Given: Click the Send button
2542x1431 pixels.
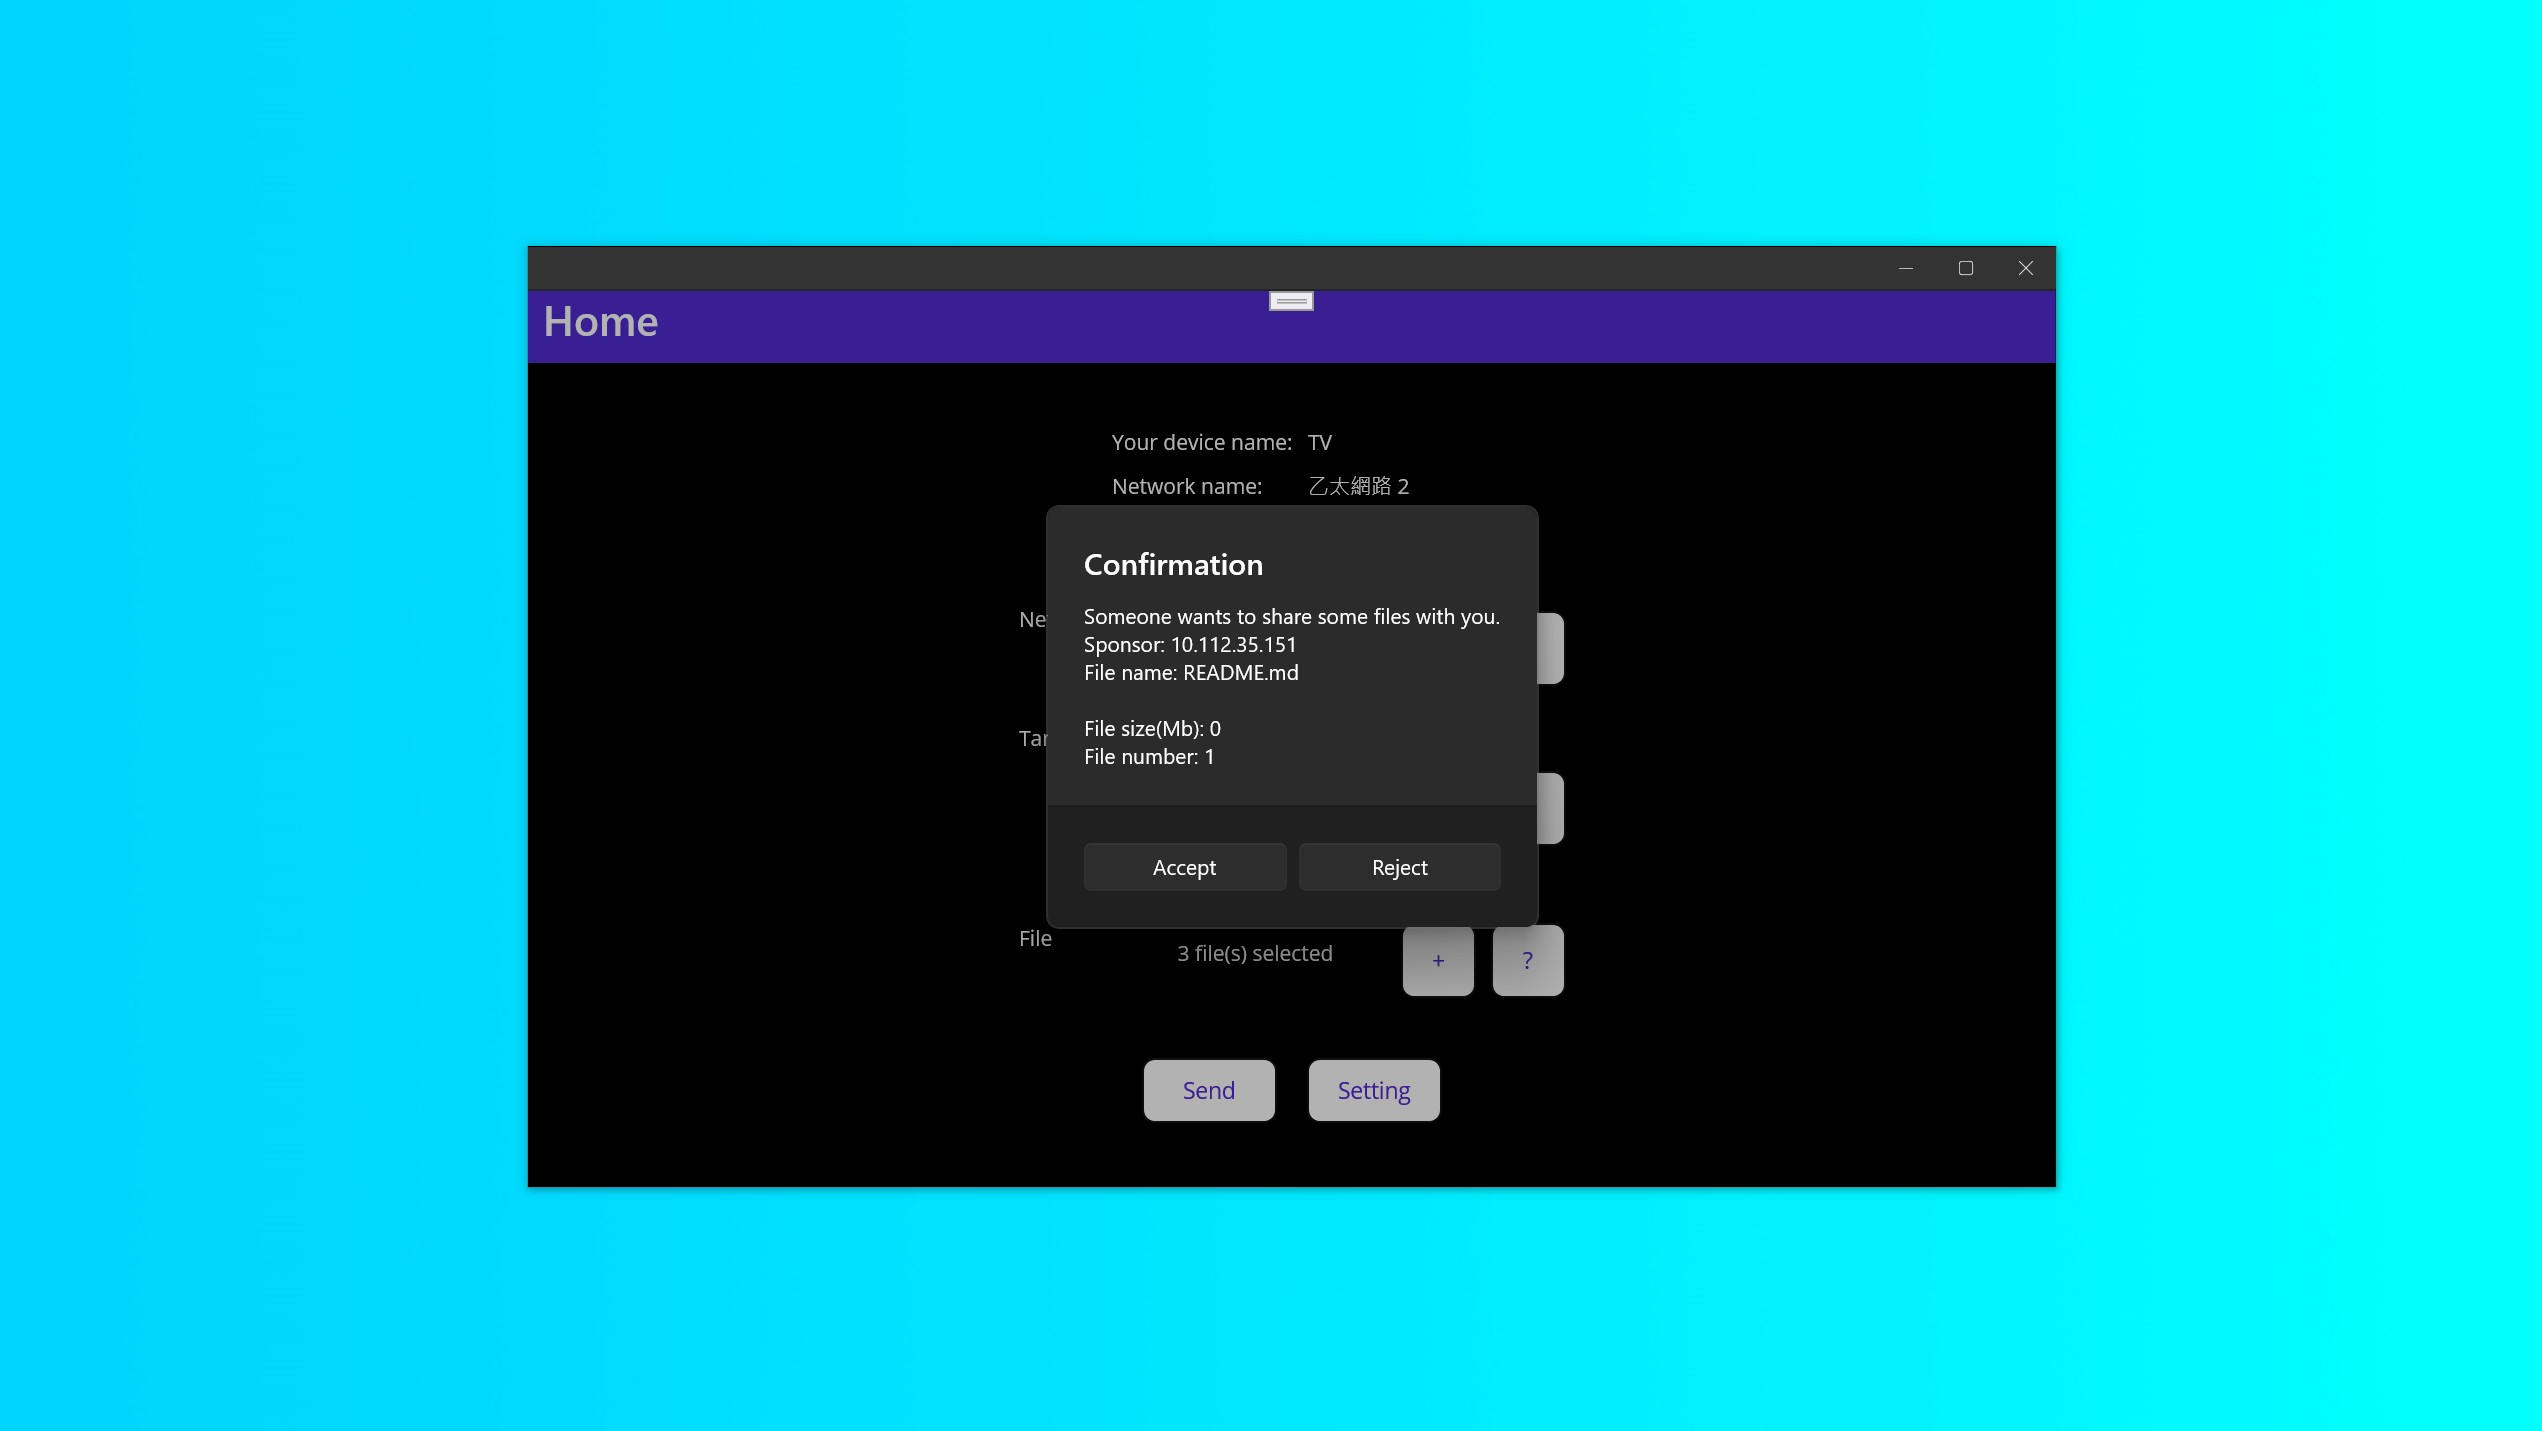Looking at the screenshot, I should coord(1208,1090).
